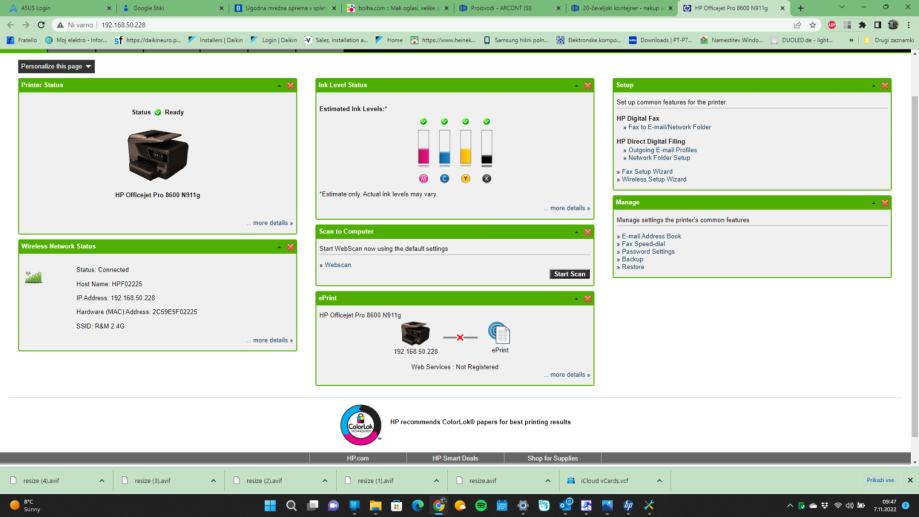Click the printer image in Printer Status
919x517 pixels.
point(158,155)
